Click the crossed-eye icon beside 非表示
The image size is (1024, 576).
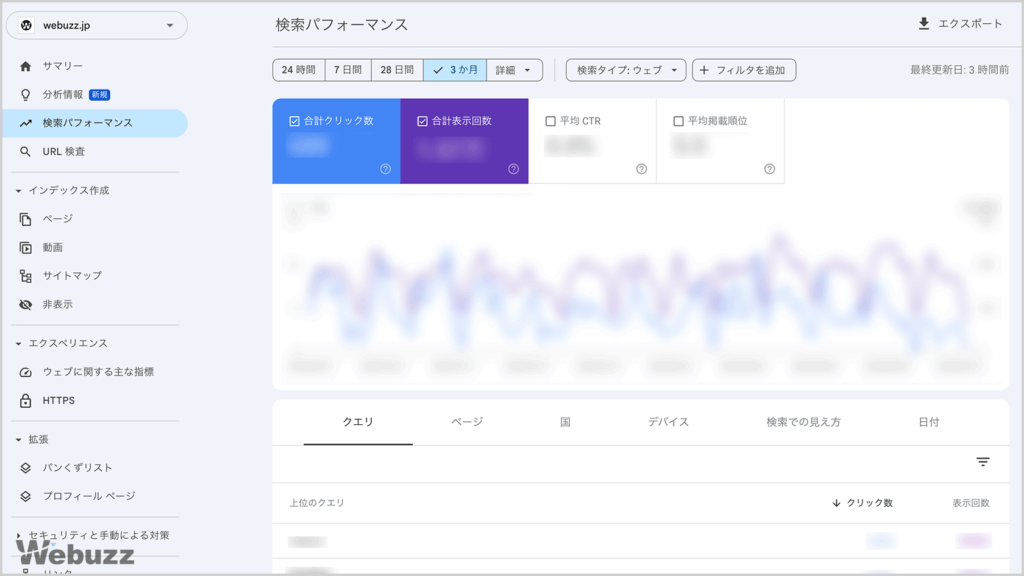[25, 304]
